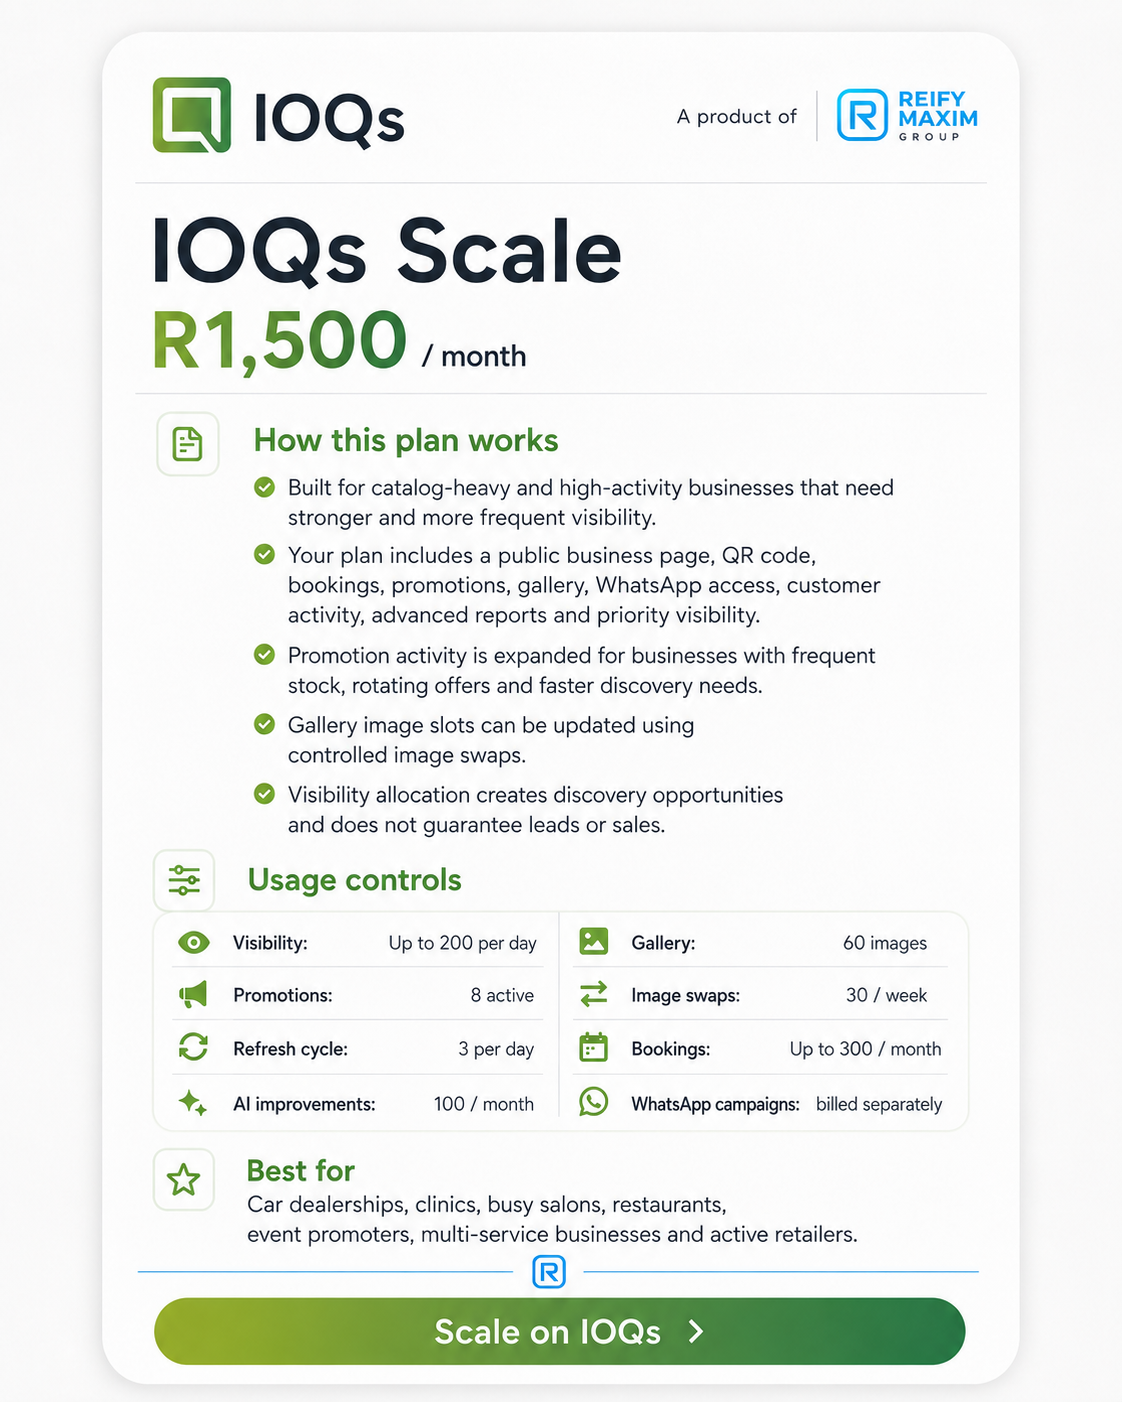
Task: Click the gallery picture icon
Action: click(x=594, y=941)
